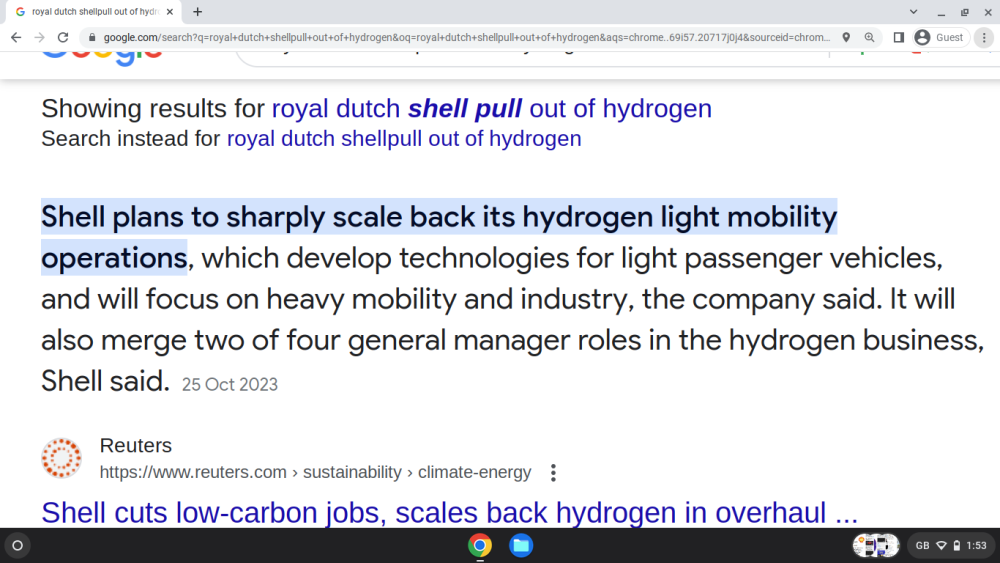
Task: Open the Guest profile menu
Action: click(x=940, y=38)
